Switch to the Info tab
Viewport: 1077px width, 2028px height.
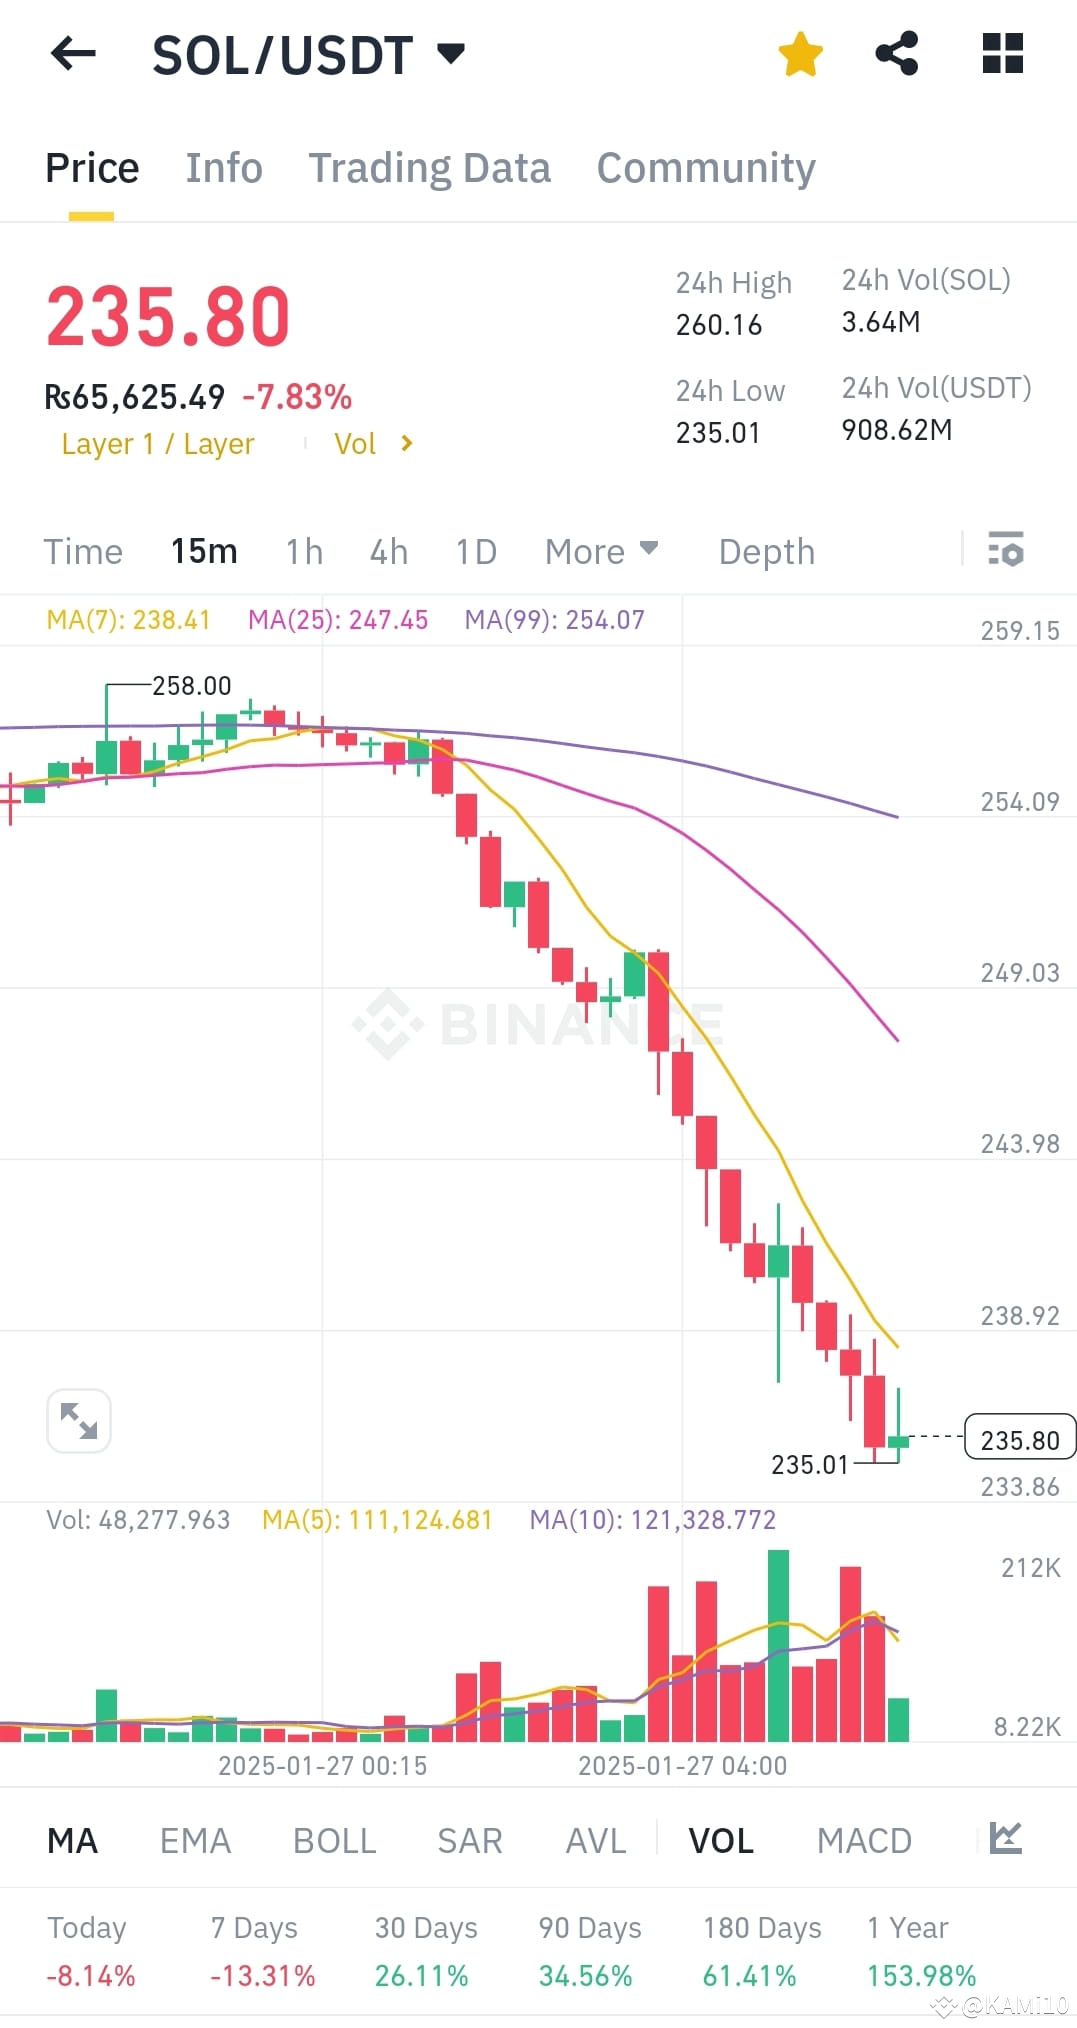pos(223,167)
